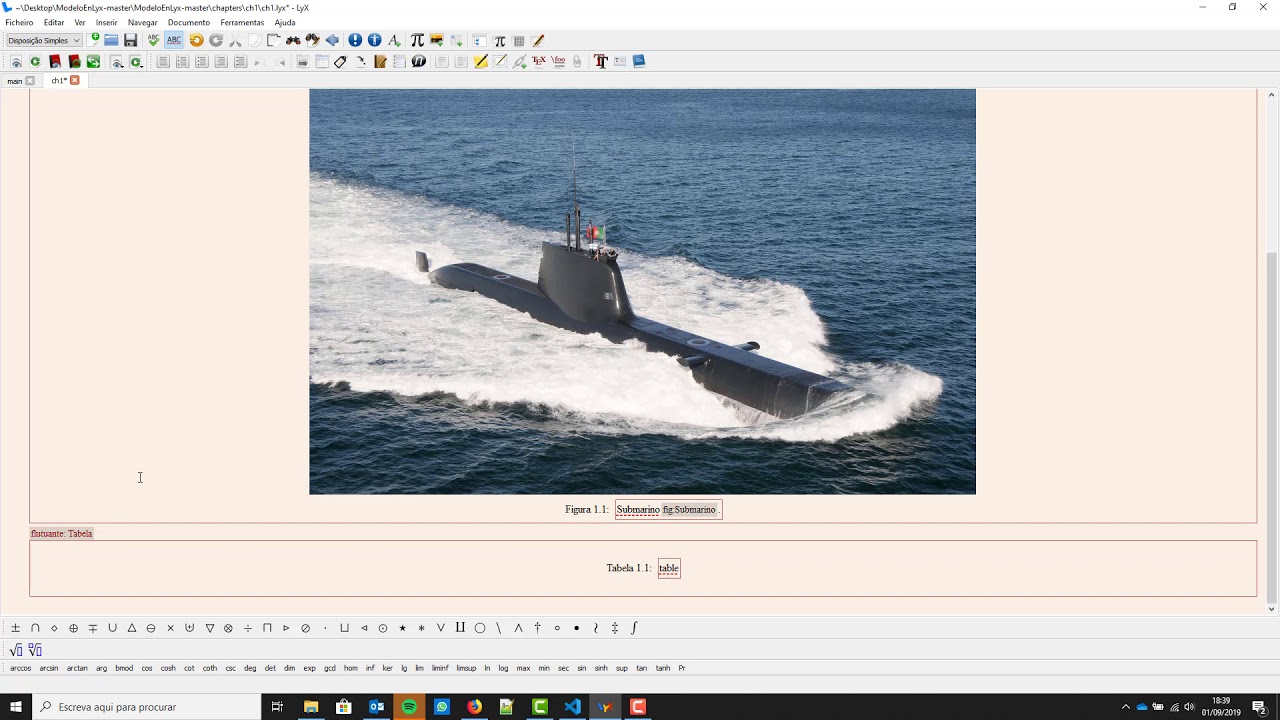Insert the tanh function
The width and height of the screenshot is (1280, 720).
coord(663,668)
